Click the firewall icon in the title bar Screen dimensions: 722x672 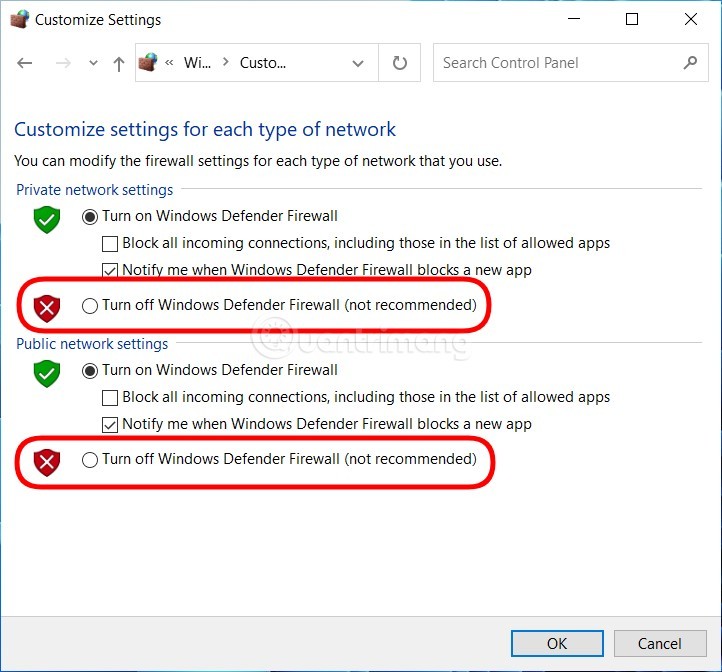click(19, 20)
